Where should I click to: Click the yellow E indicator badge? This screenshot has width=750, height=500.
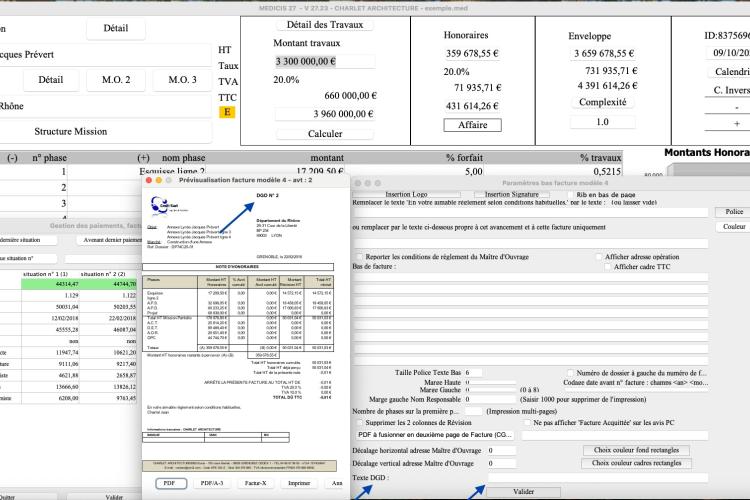(227, 112)
